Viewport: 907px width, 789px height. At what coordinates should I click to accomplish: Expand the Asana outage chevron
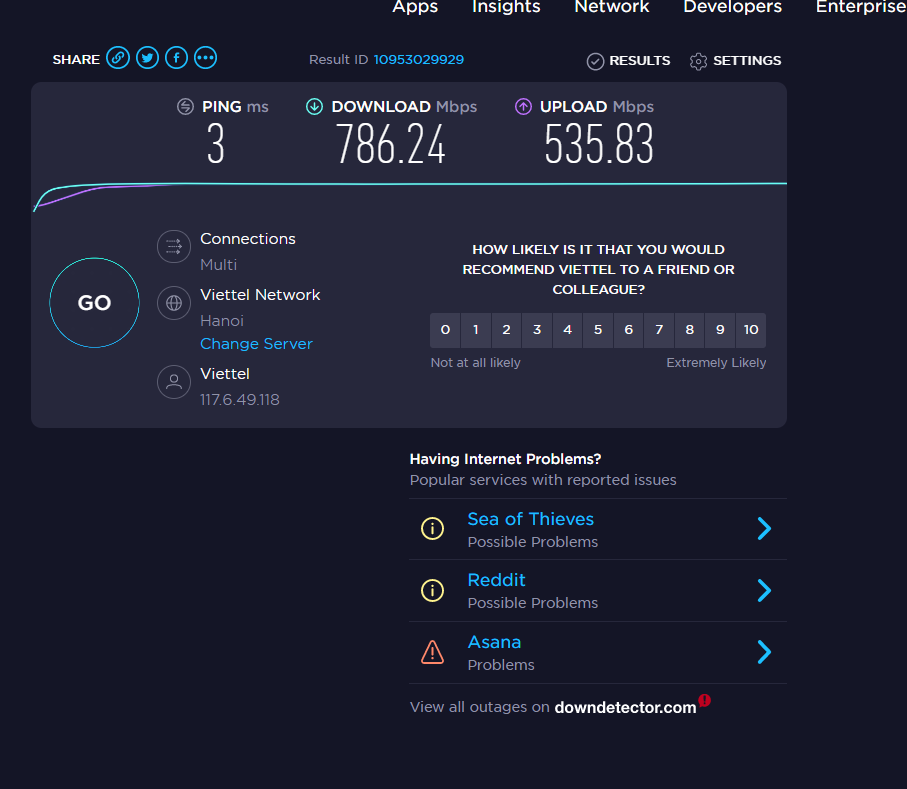(765, 652)
